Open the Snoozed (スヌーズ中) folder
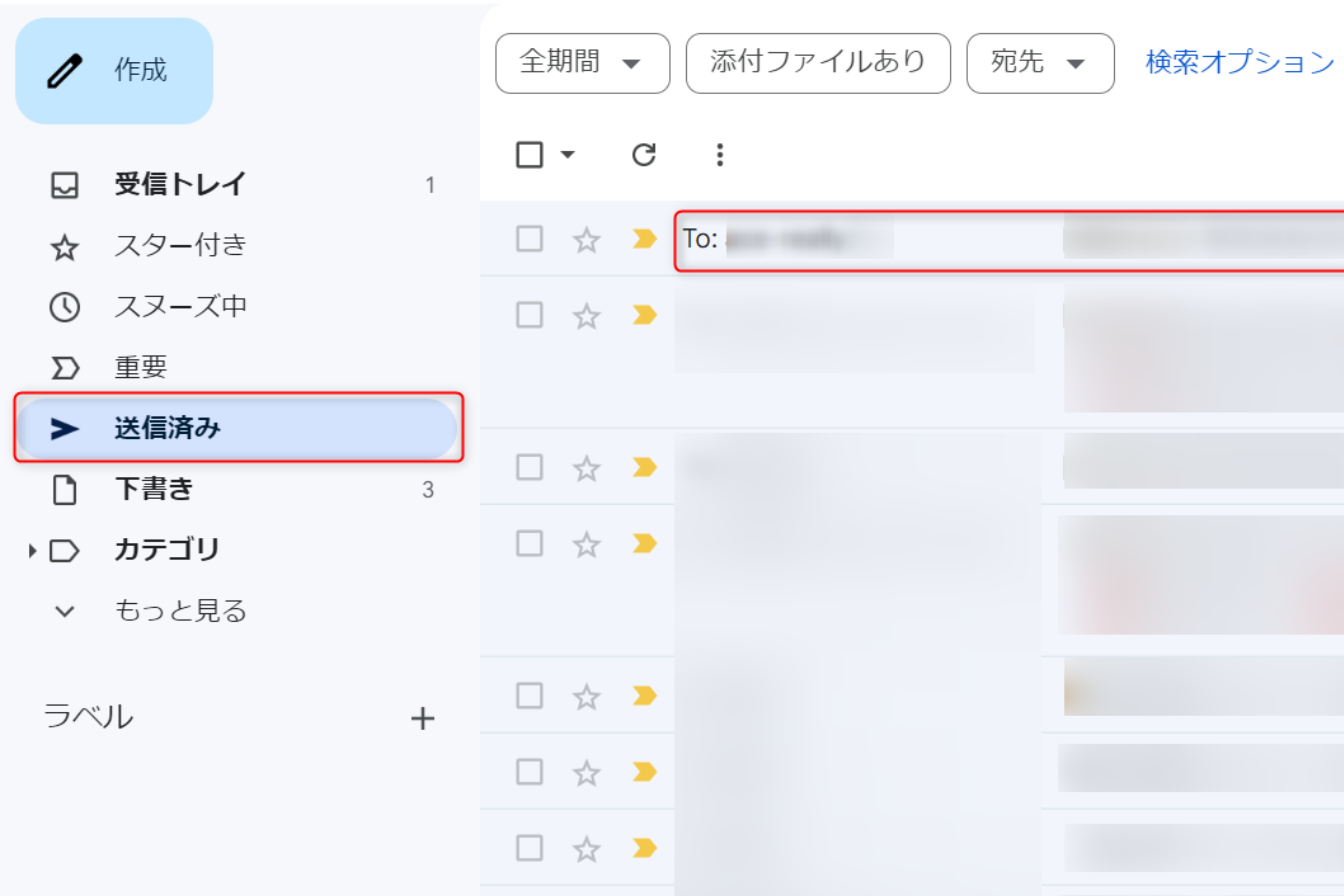1344x896 pixels. point(180,307)
